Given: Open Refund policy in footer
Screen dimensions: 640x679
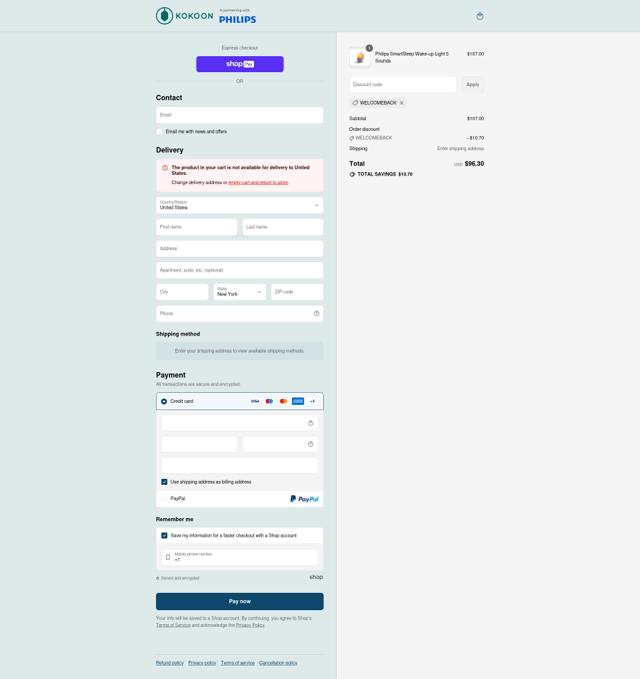Looking at the screenshot, I should 170,663.
